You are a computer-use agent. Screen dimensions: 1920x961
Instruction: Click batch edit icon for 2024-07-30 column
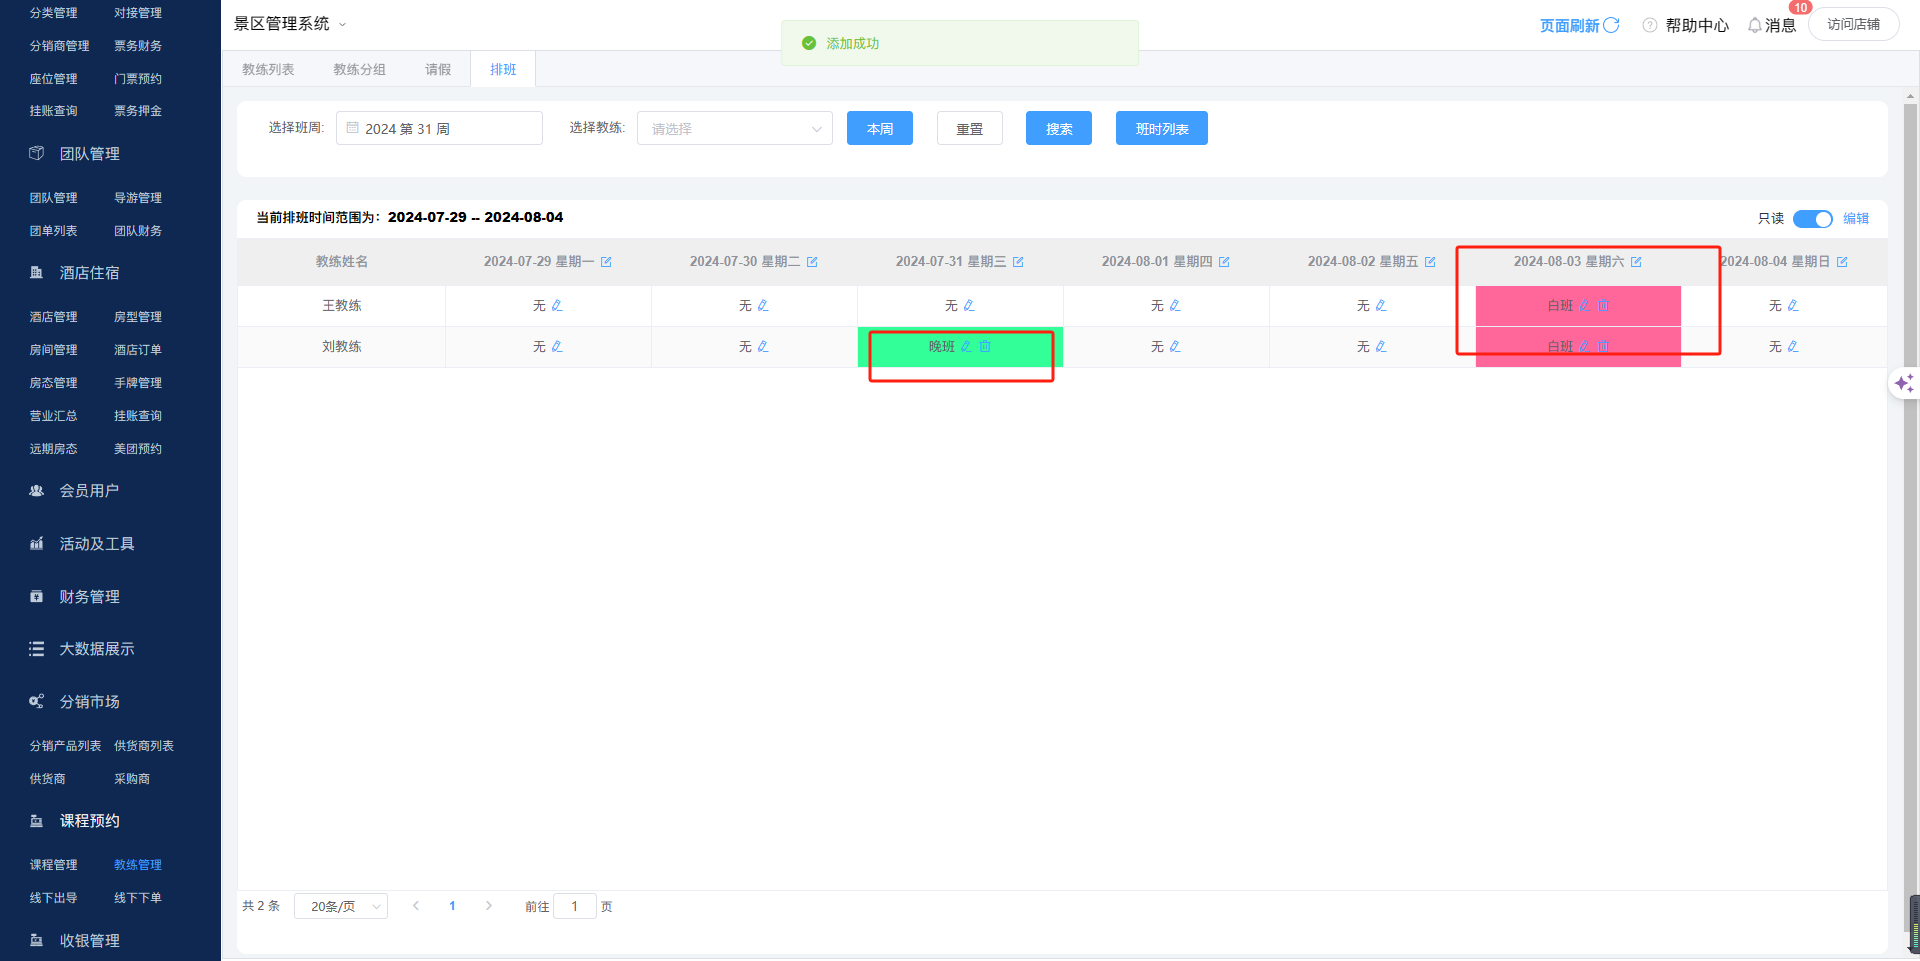point(812,262)
